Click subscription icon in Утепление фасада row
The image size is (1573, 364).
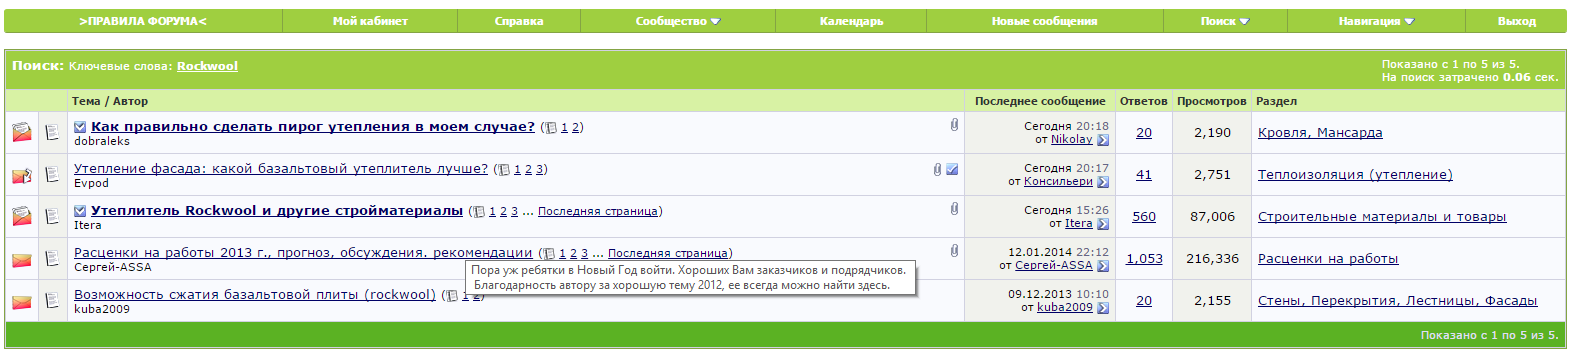click(952, 169)
